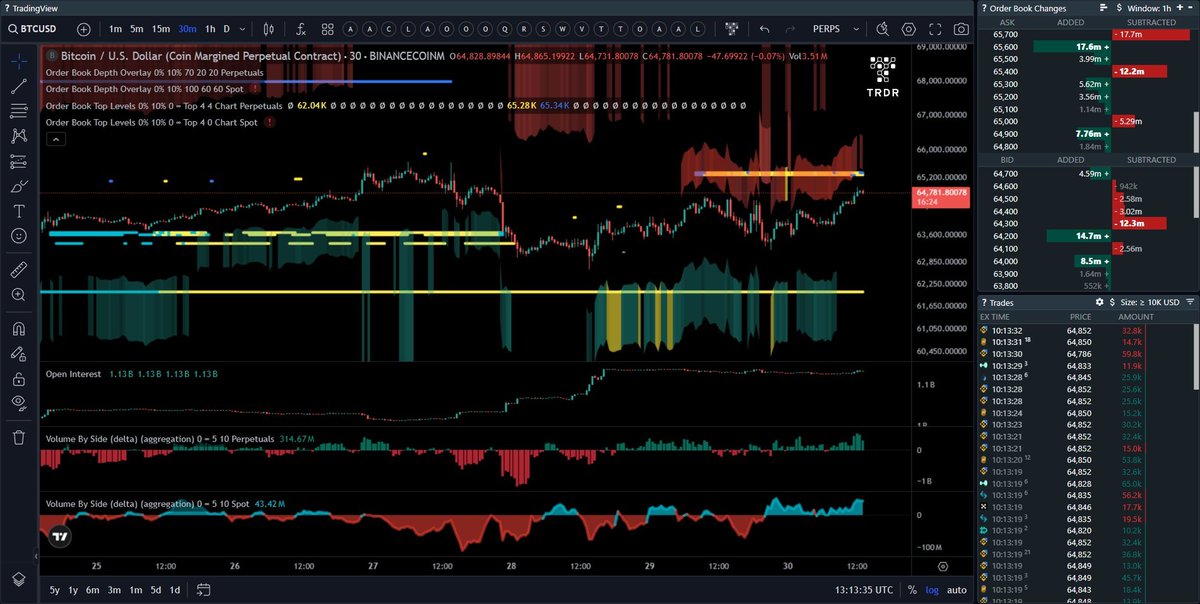Viewport: 1200px width, 604px height.
Task: Add symbol with the plus compare button
Action: [x=84, y=30]
